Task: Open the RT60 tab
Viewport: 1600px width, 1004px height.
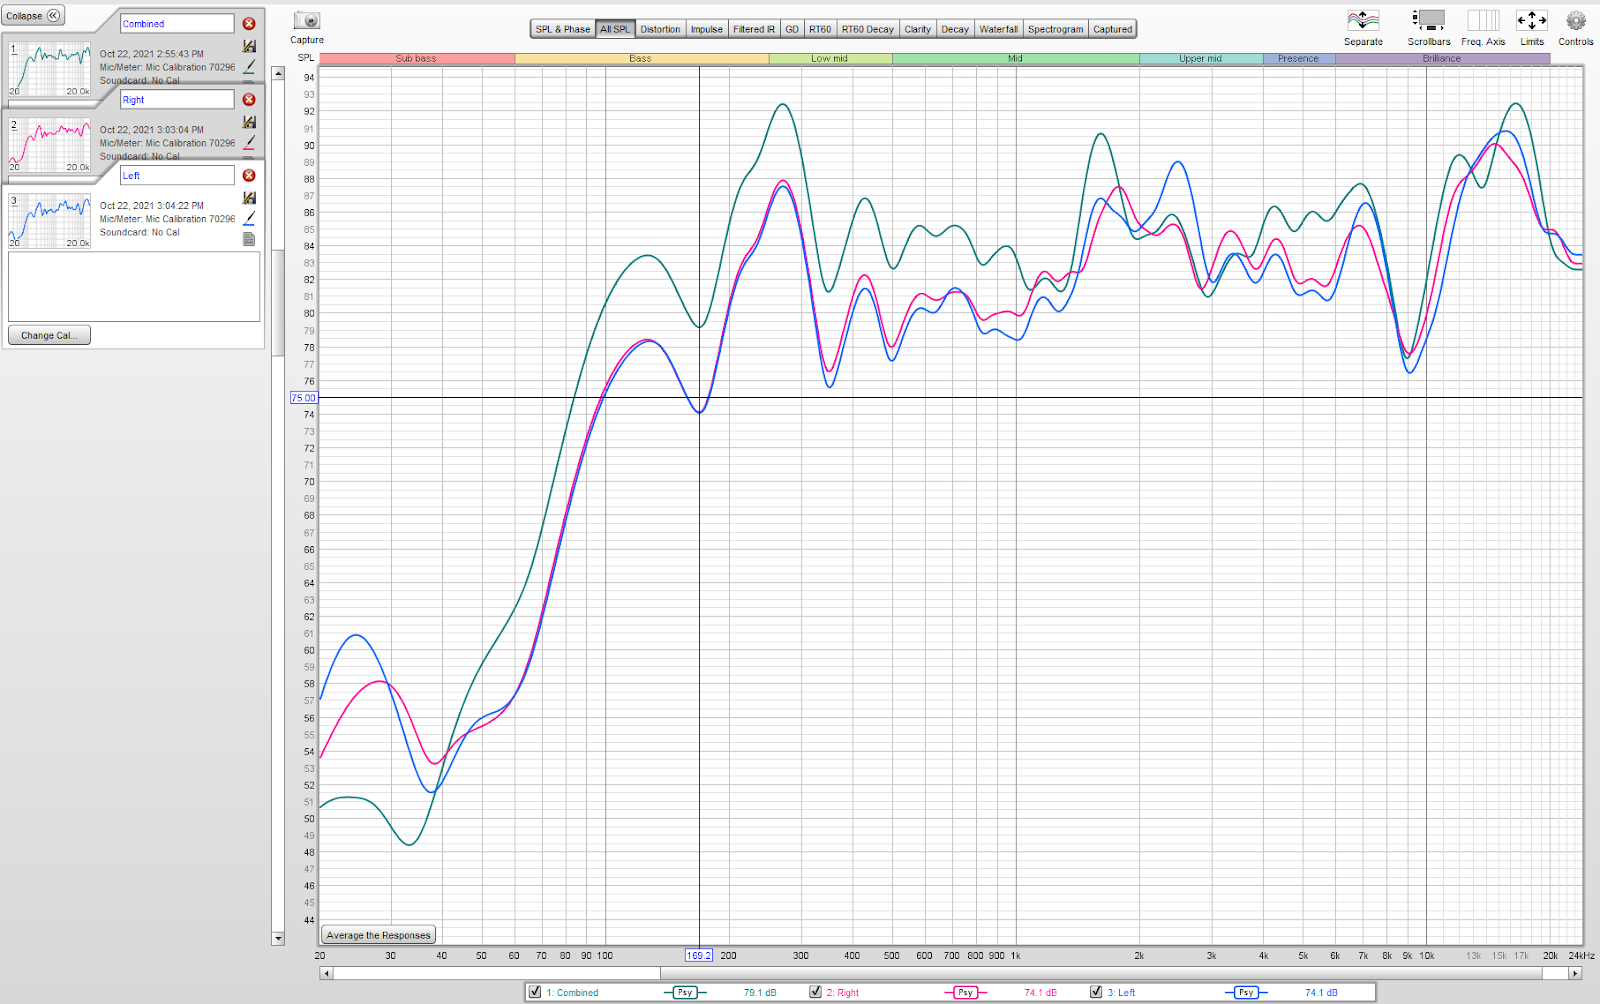Action: click(x=820, y=29)
